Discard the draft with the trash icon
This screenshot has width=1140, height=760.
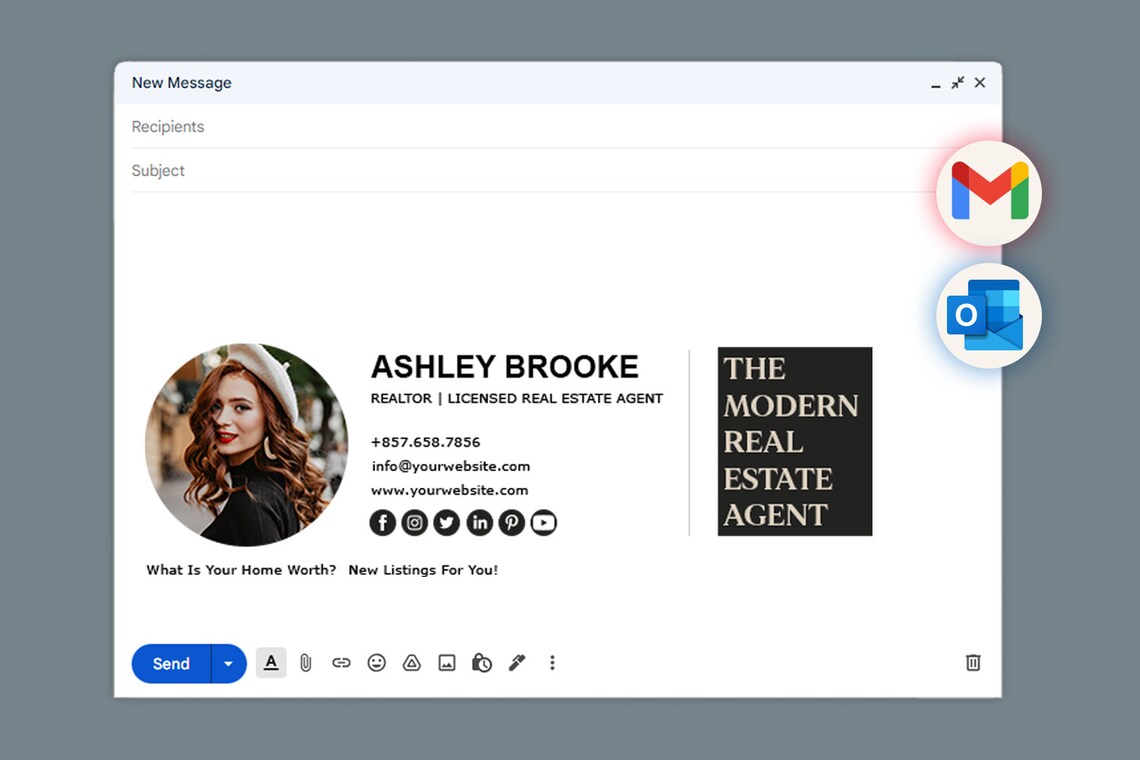coord(973,663)
